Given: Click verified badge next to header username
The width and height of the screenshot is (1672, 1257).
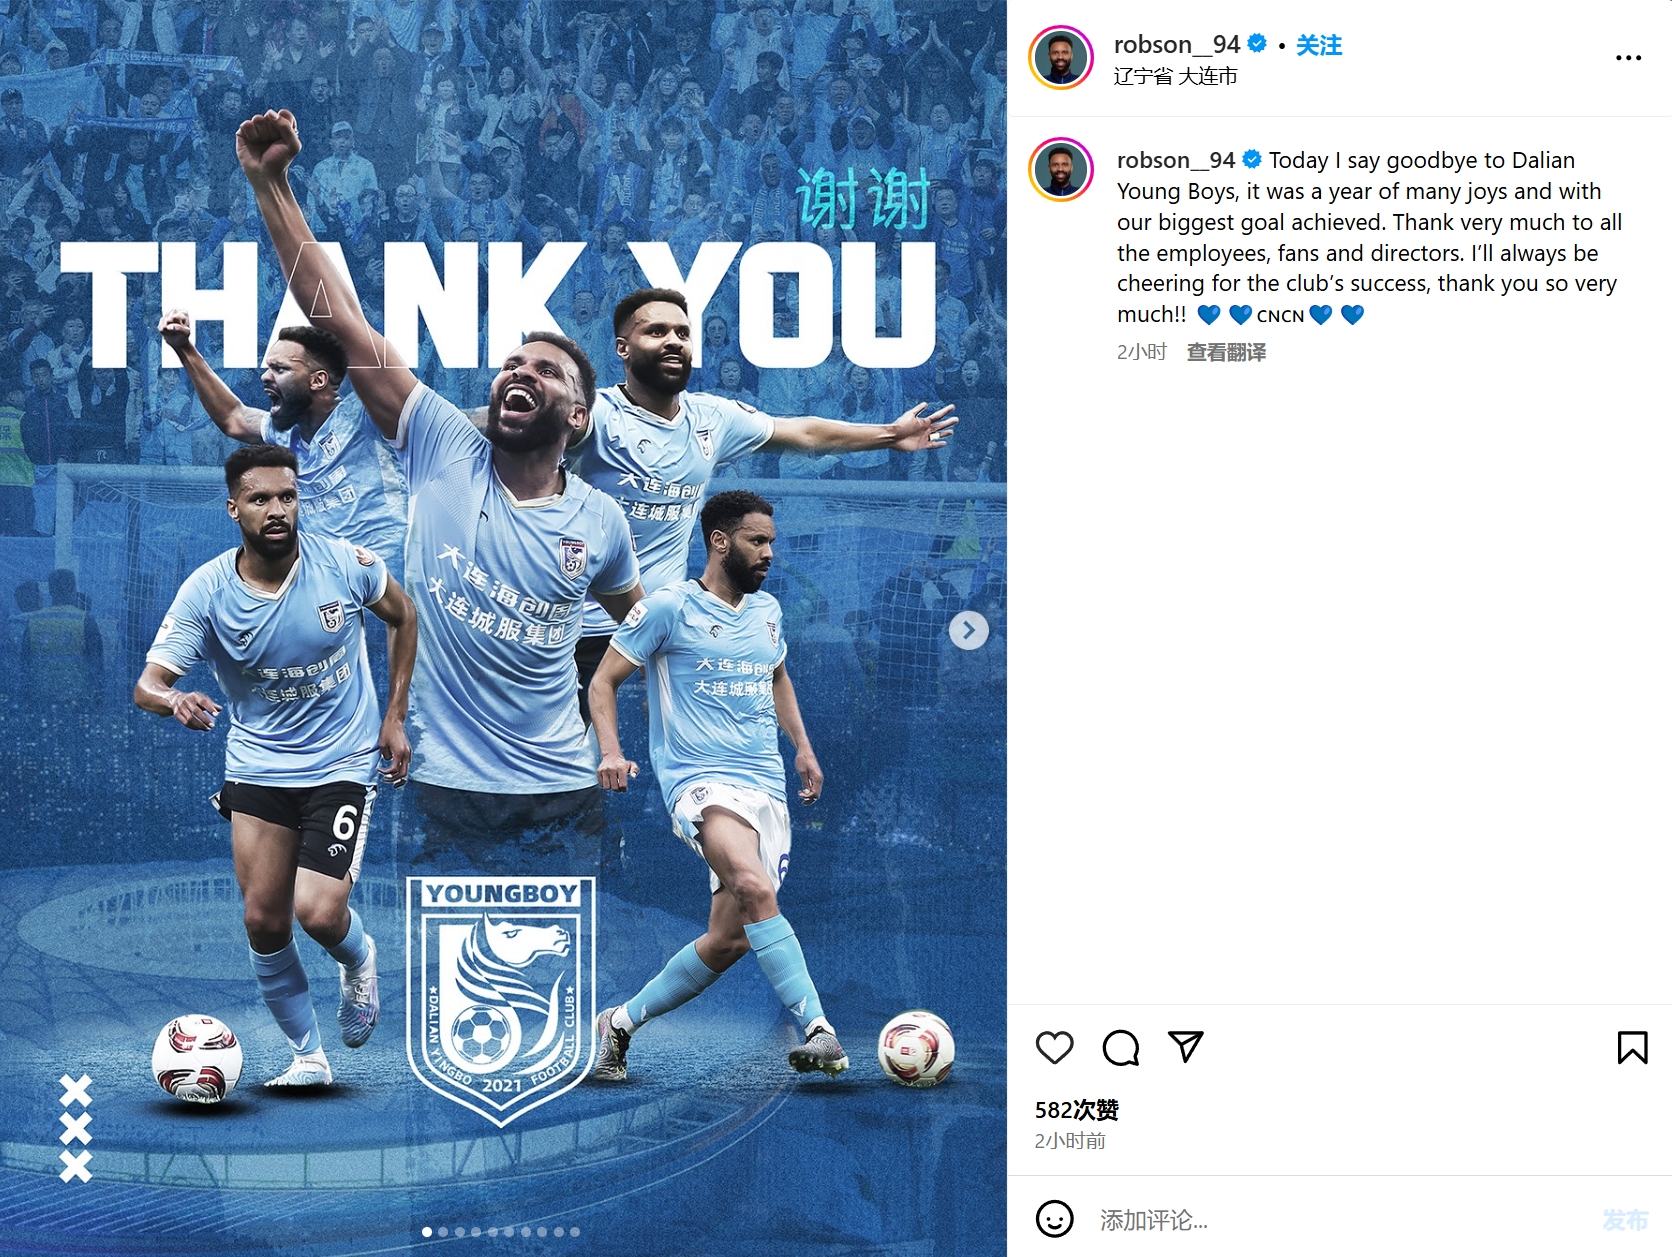Looking at the screenshot, I should [1258, 44].
